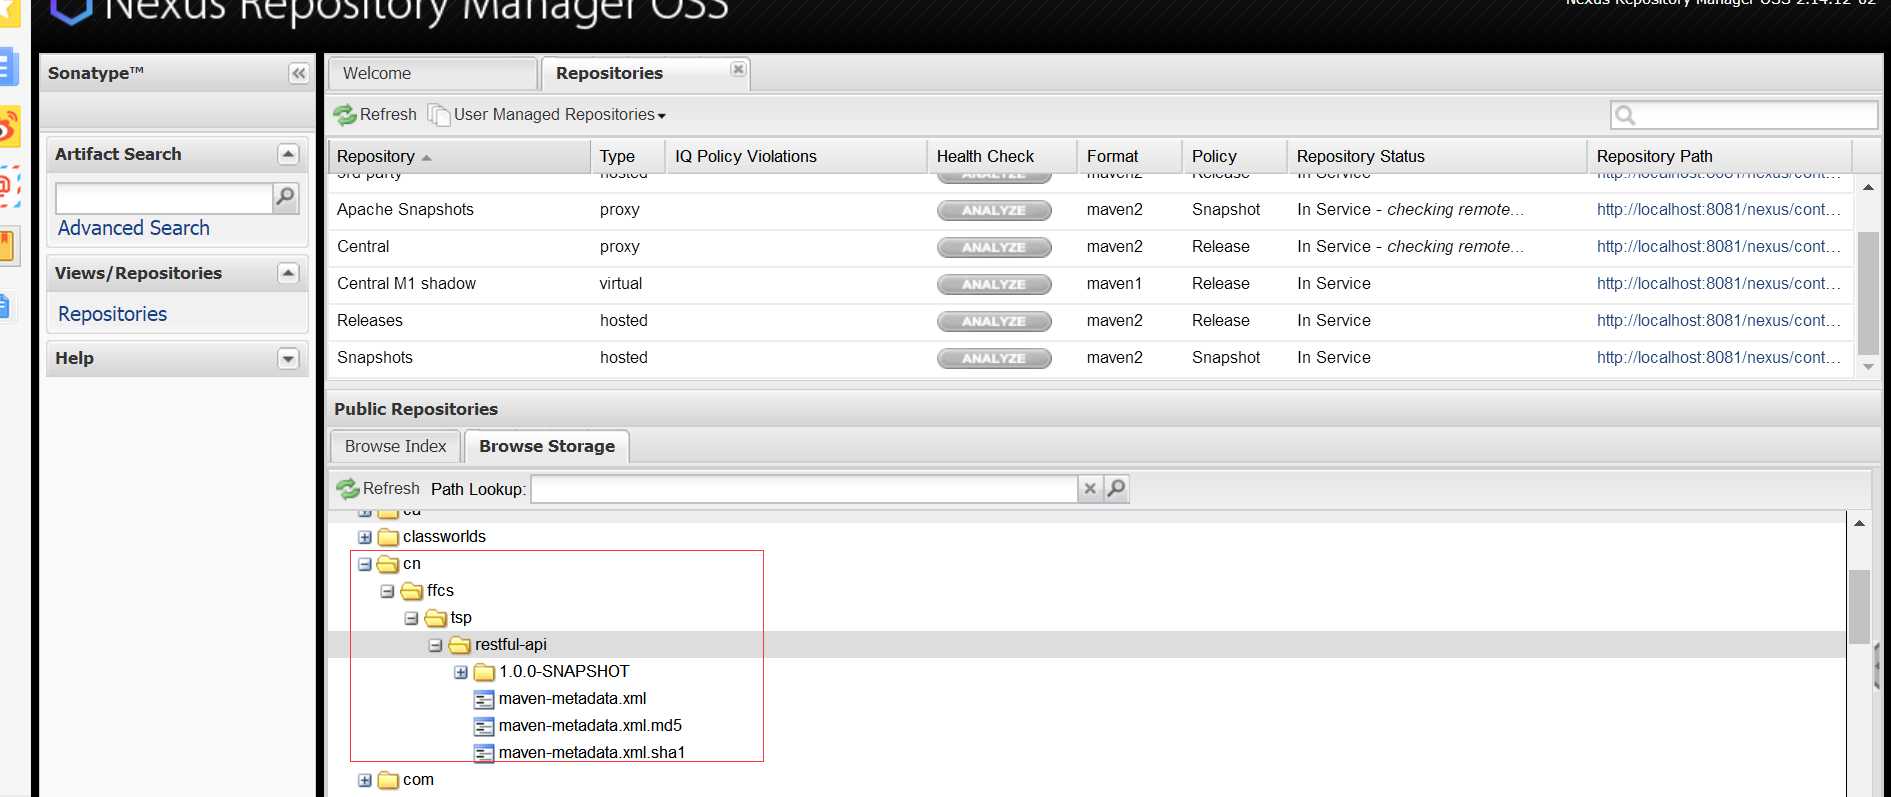The width and height of the screenshot is (1891, 797).
Task: Open Snapshots repository path link
Action: [1718, 357]
